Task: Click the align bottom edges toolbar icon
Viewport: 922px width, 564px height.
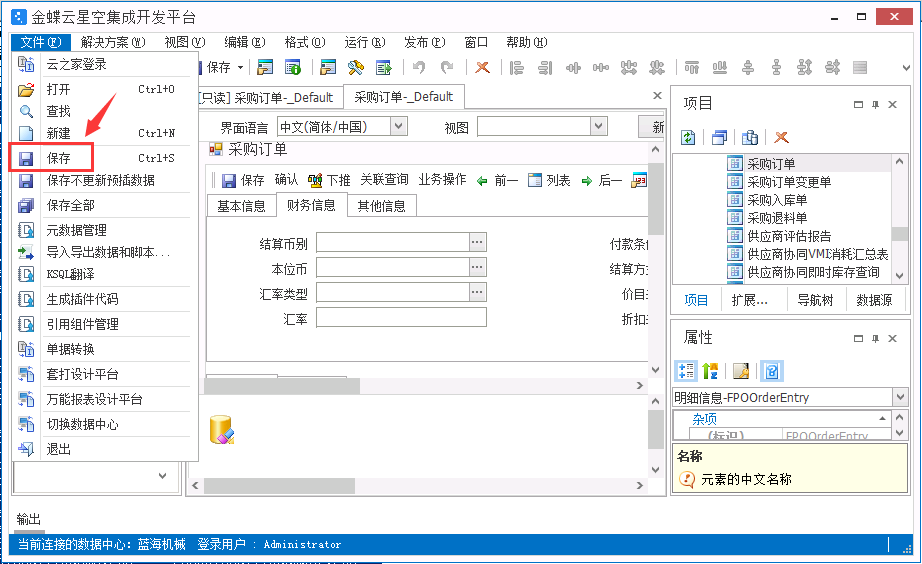Action: point(720,68)
